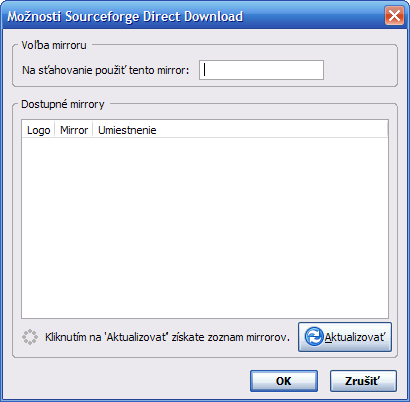Click the 'Na sťahovanie použiť tento mirror' label

[x=106, y=70]
